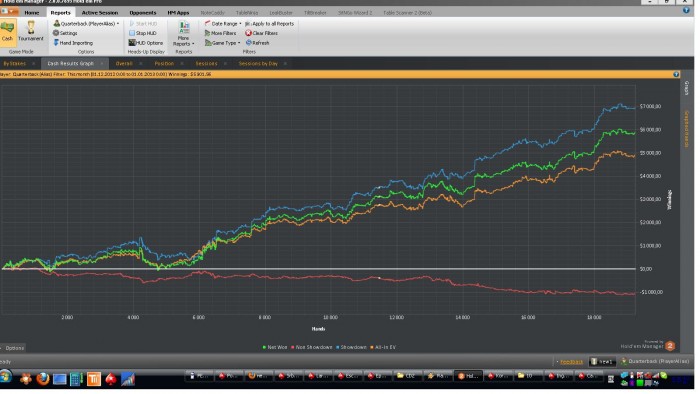Open the HM Apps ribbon tab
Screen dimensions: 700x394
(x=178, y=12)
